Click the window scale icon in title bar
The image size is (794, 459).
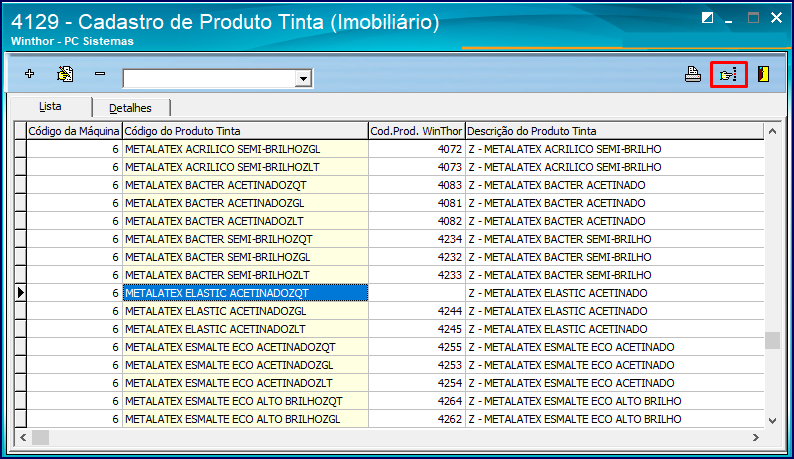coord(707,18)
